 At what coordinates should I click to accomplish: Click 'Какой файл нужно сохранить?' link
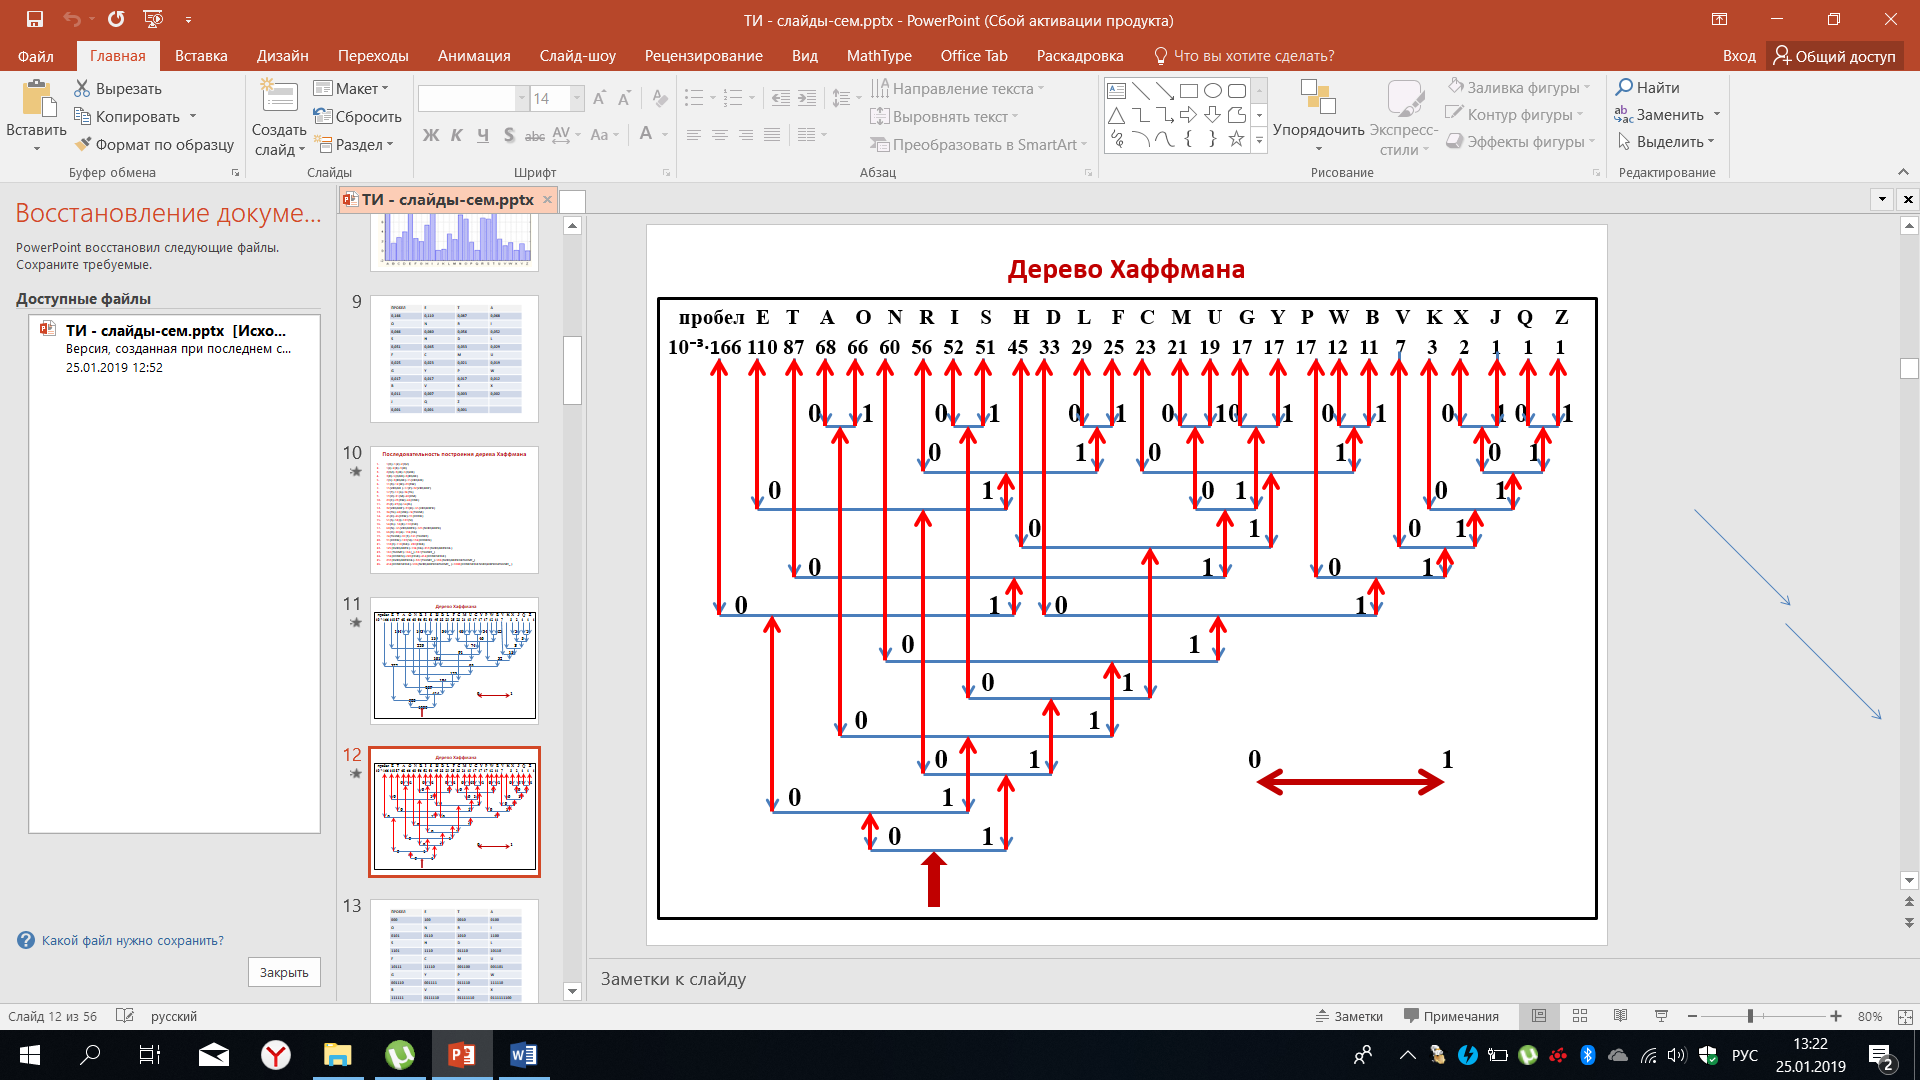132,941
